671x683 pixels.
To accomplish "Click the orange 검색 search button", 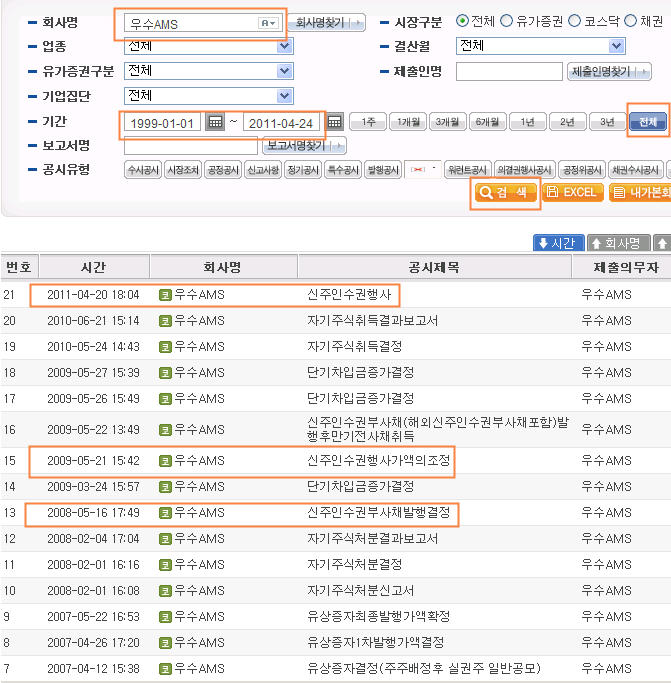I will coord(505,193).
